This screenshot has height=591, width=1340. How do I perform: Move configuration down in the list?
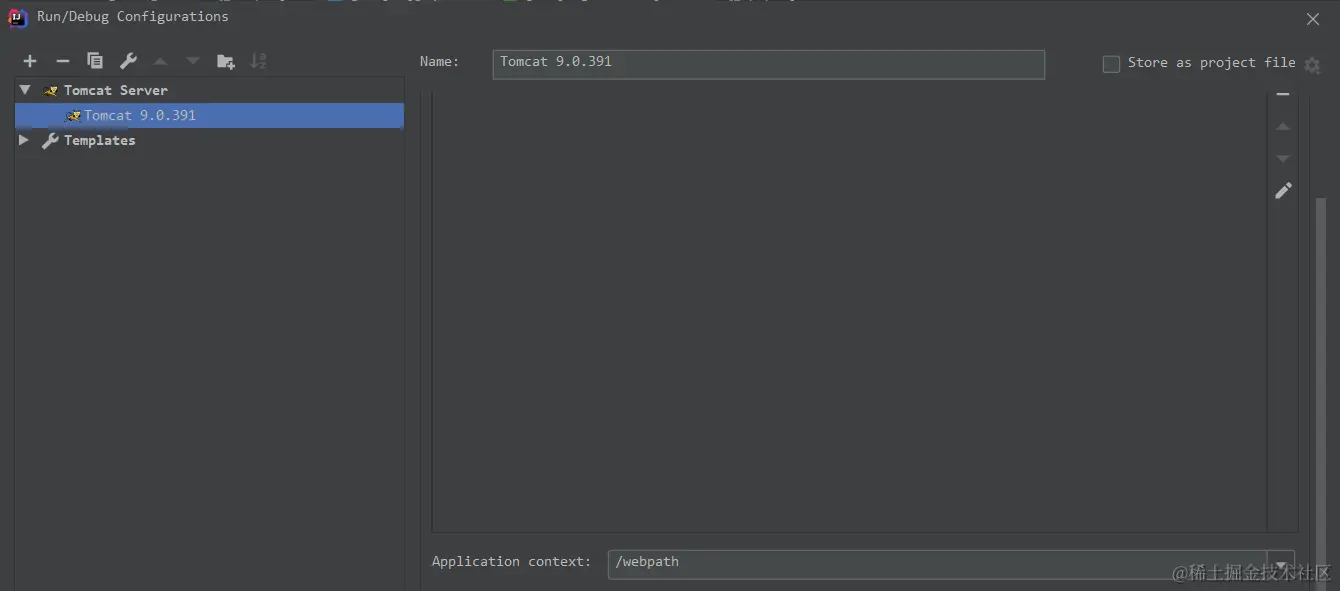(x=193, y=61)
